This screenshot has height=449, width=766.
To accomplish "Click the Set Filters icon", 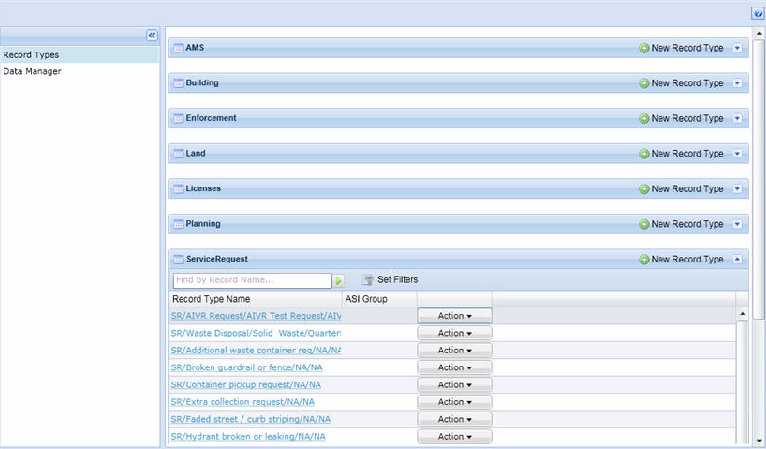I will pyautogui.click(x=367, y=280).
